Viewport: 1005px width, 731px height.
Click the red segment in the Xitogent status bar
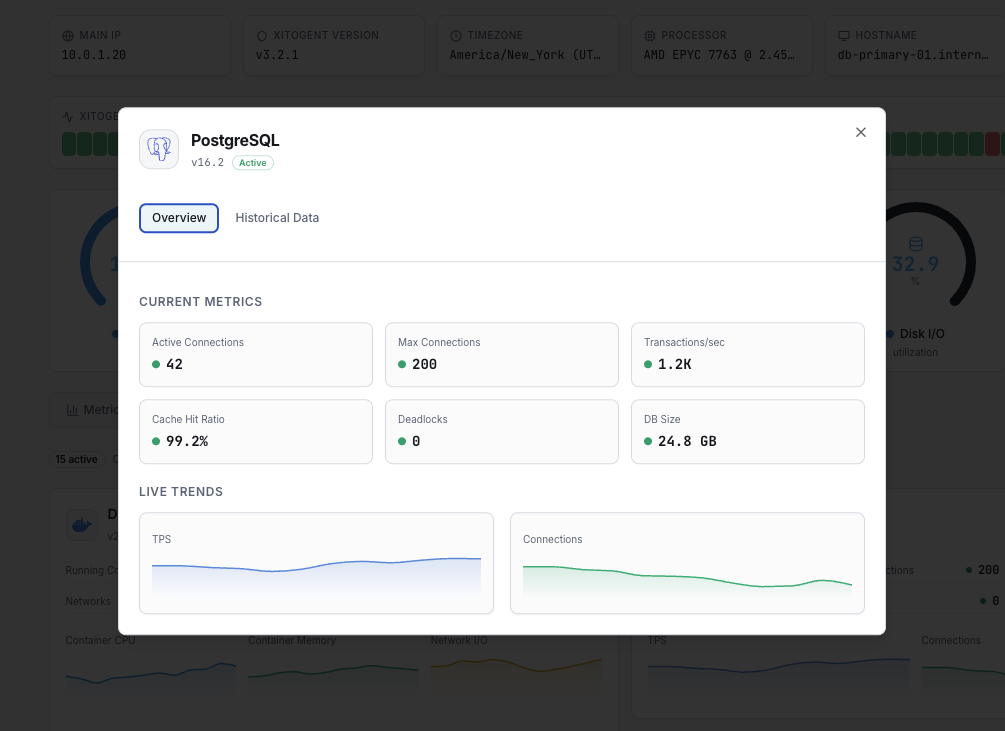click(994, 144)
